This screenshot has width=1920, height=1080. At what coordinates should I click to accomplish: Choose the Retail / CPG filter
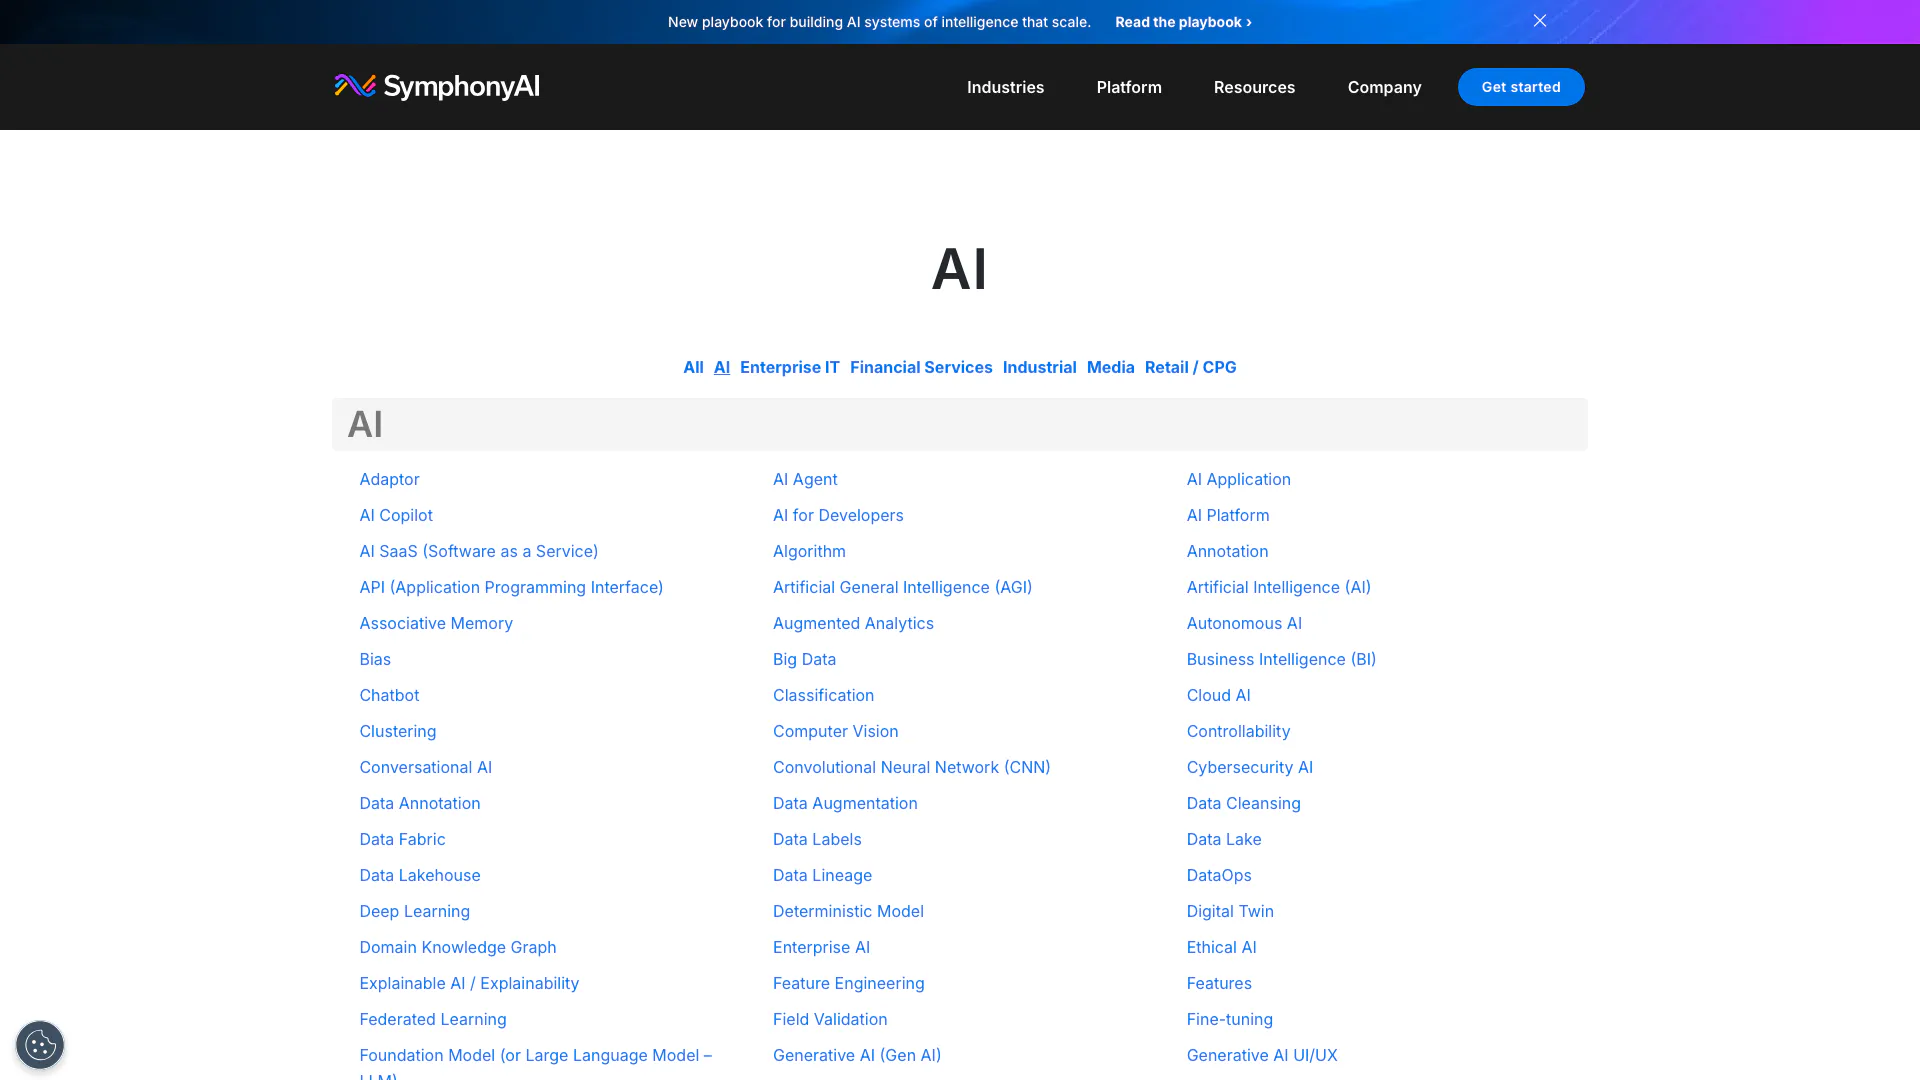coord(1190,367)
